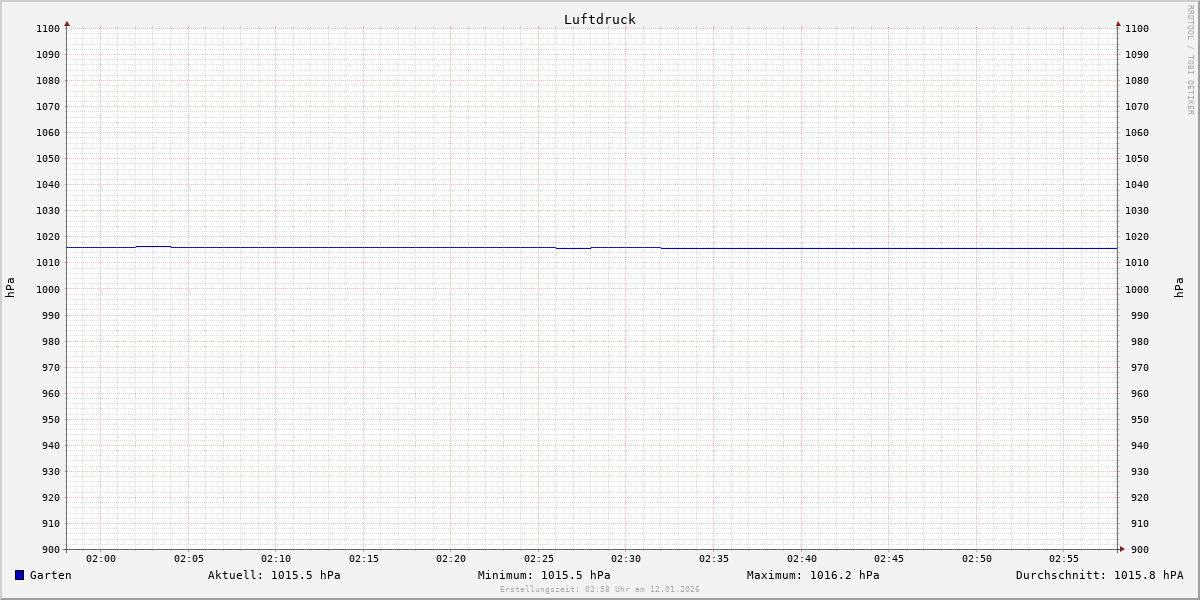Click the red arrow at x-axis right end

(x=1122, y=549)
